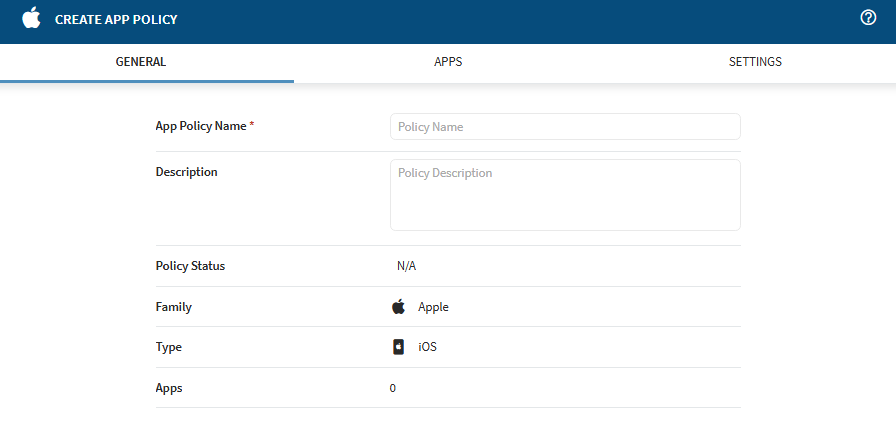Select the N/A policy status value

coord(406,266)
